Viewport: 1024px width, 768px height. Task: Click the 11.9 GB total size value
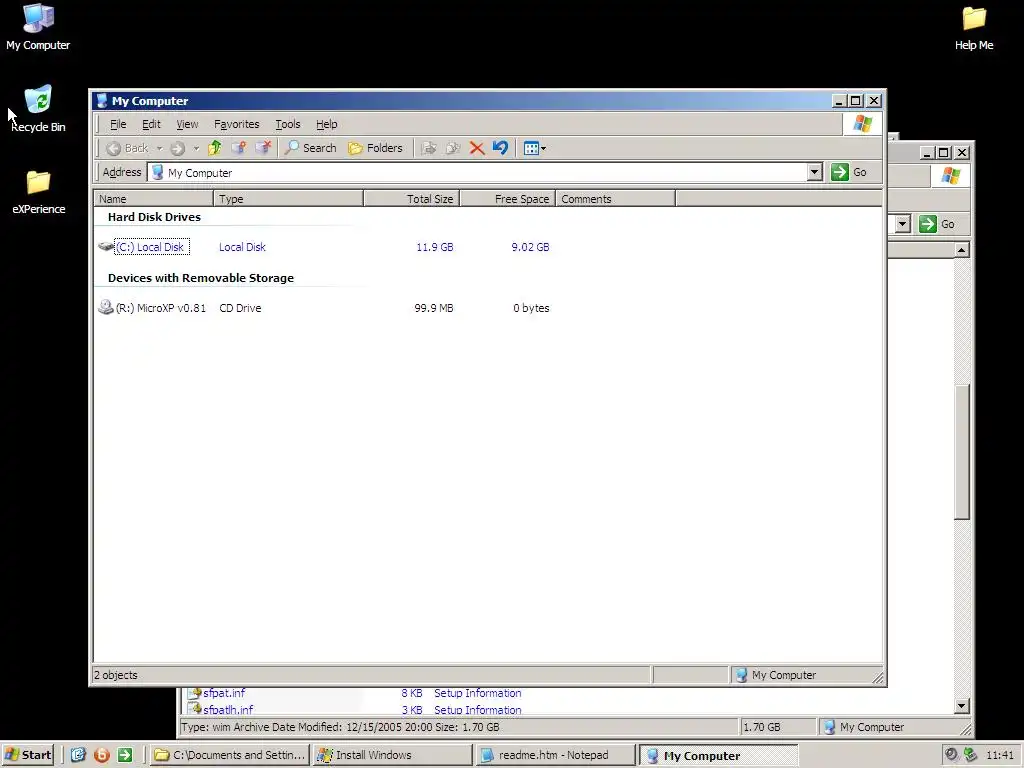pos(434,247)
